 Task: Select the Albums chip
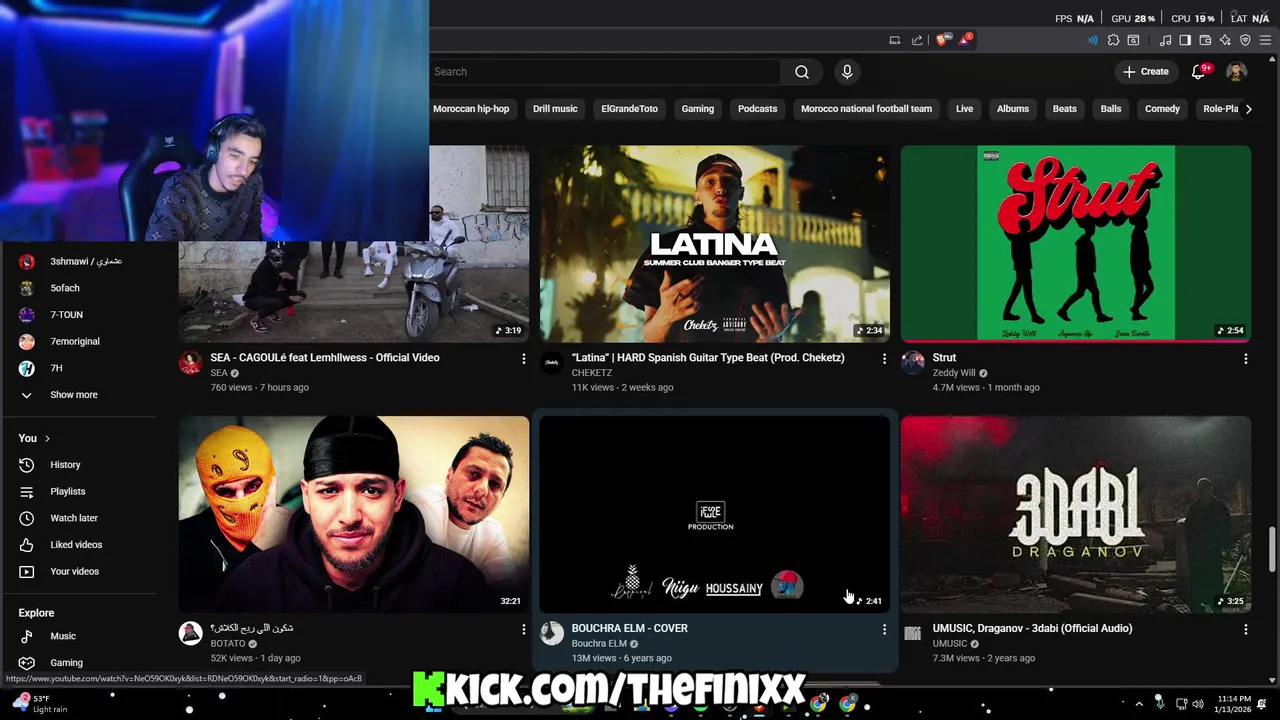[1013, 109]
